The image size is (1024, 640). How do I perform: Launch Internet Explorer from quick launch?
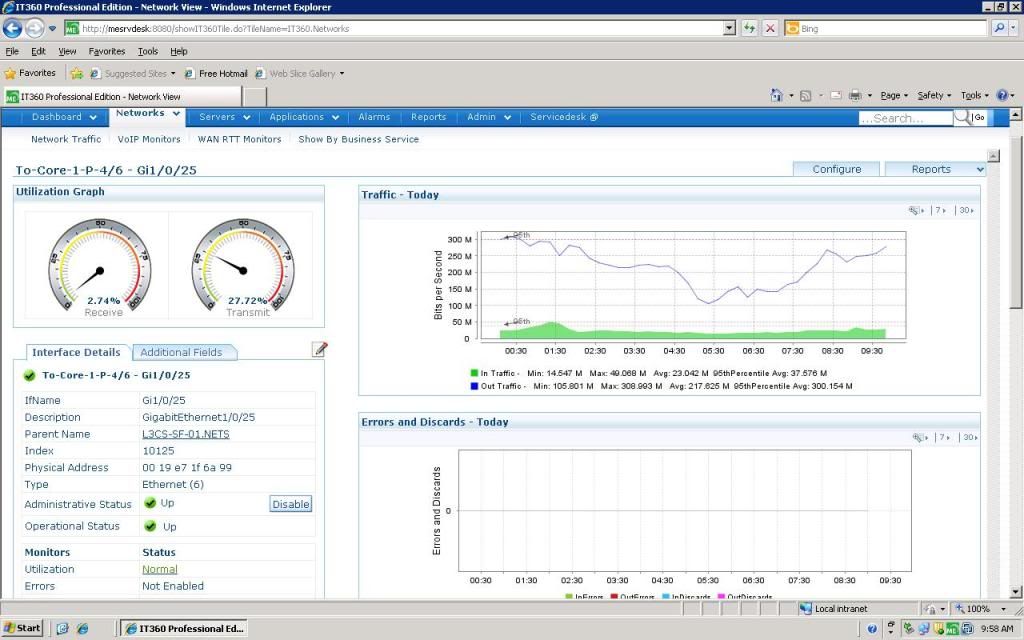coord(82,628)
